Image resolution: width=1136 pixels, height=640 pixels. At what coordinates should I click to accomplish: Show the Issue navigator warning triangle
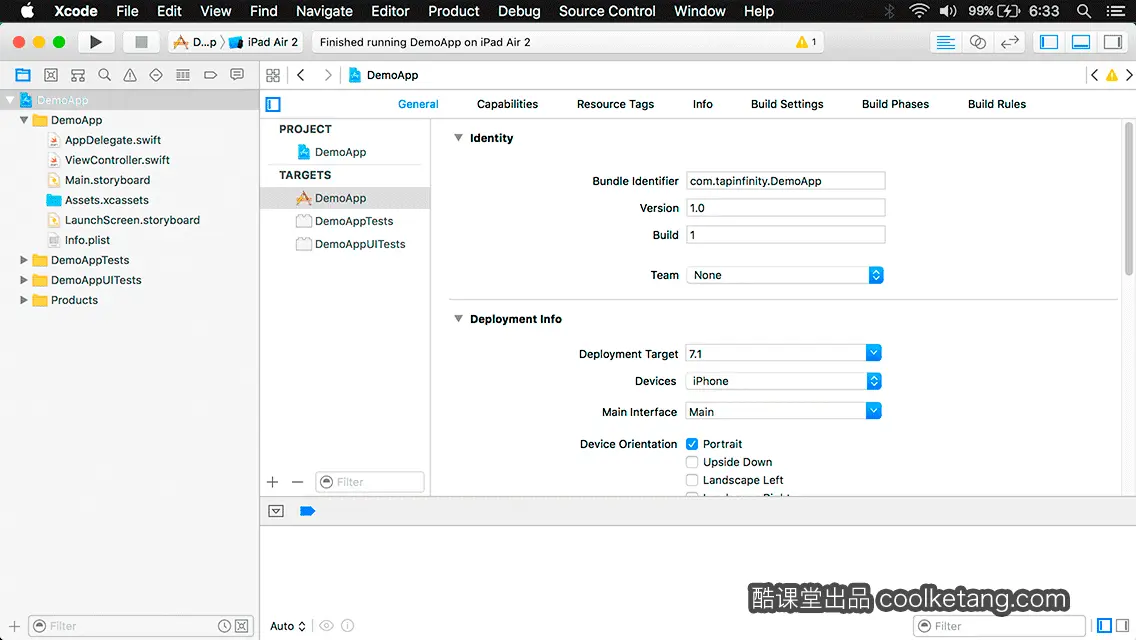coord(130,75)
